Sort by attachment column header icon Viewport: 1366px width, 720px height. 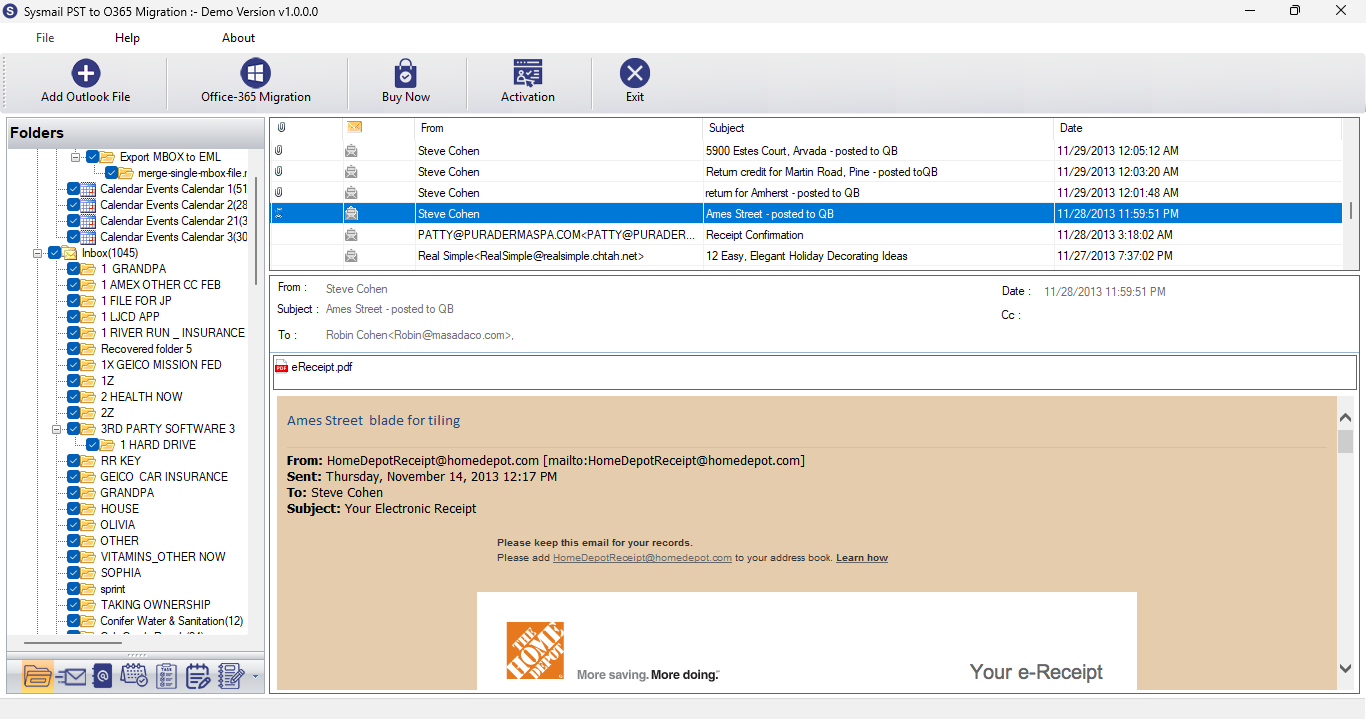[x=282, y=128]
